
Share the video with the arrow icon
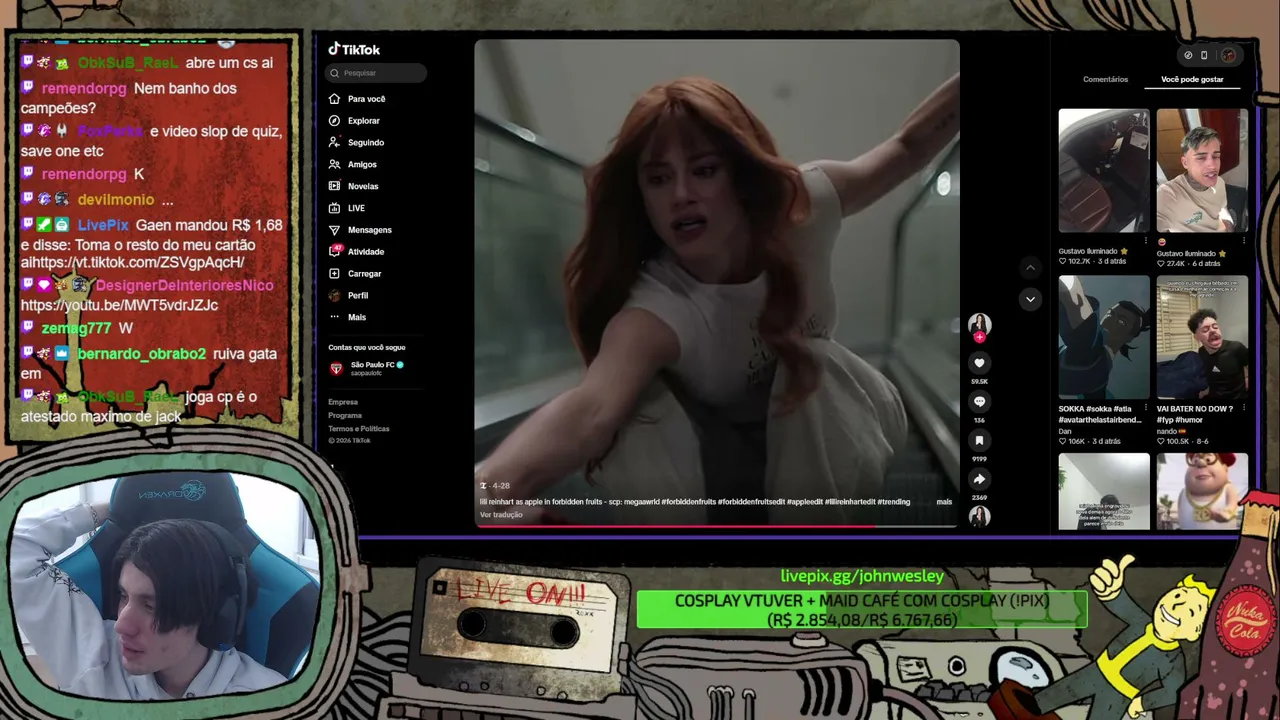click(979, 479)
